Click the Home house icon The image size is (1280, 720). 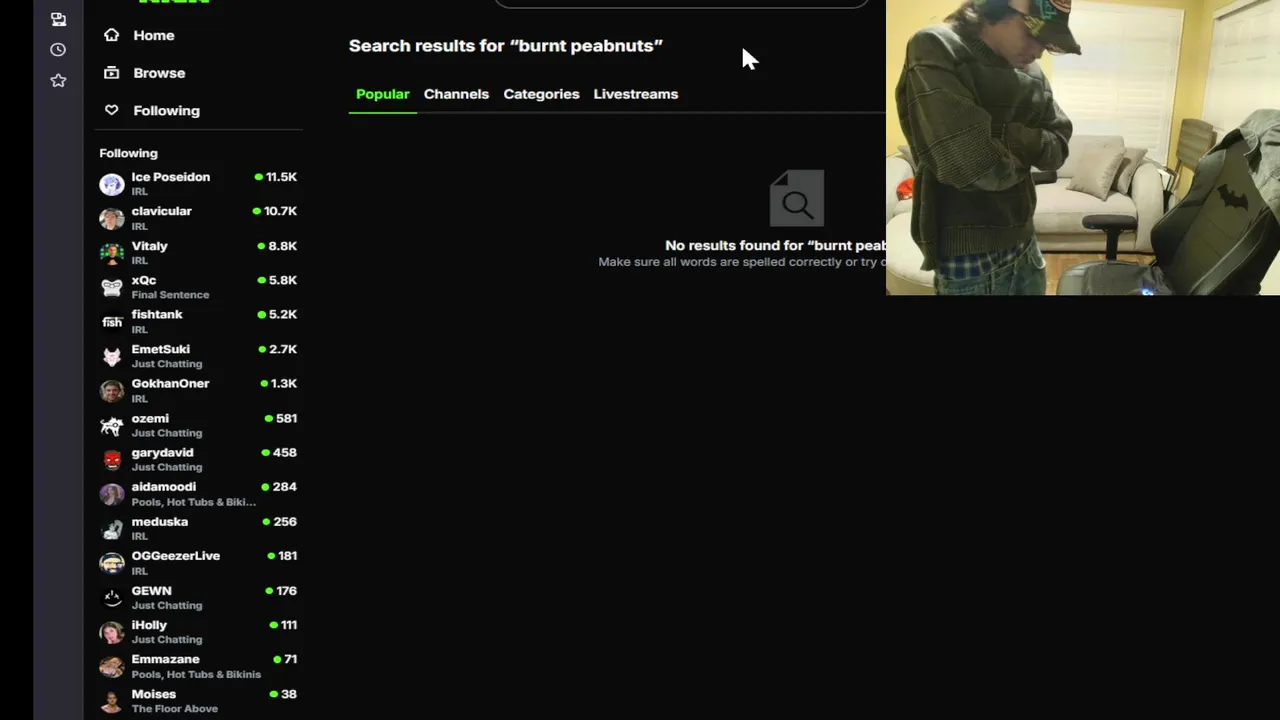[x=112, y=35]
